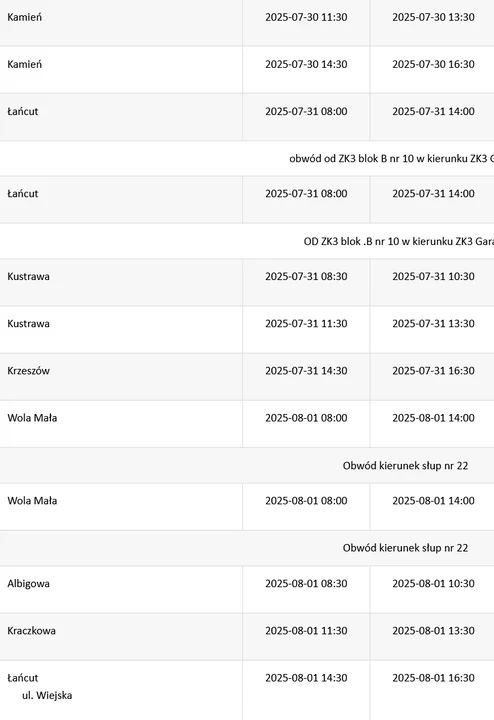The image size is (494, 720).
Task: Click first 'Obwód kierunek słup nr 22' note
Action: [405, 466]
